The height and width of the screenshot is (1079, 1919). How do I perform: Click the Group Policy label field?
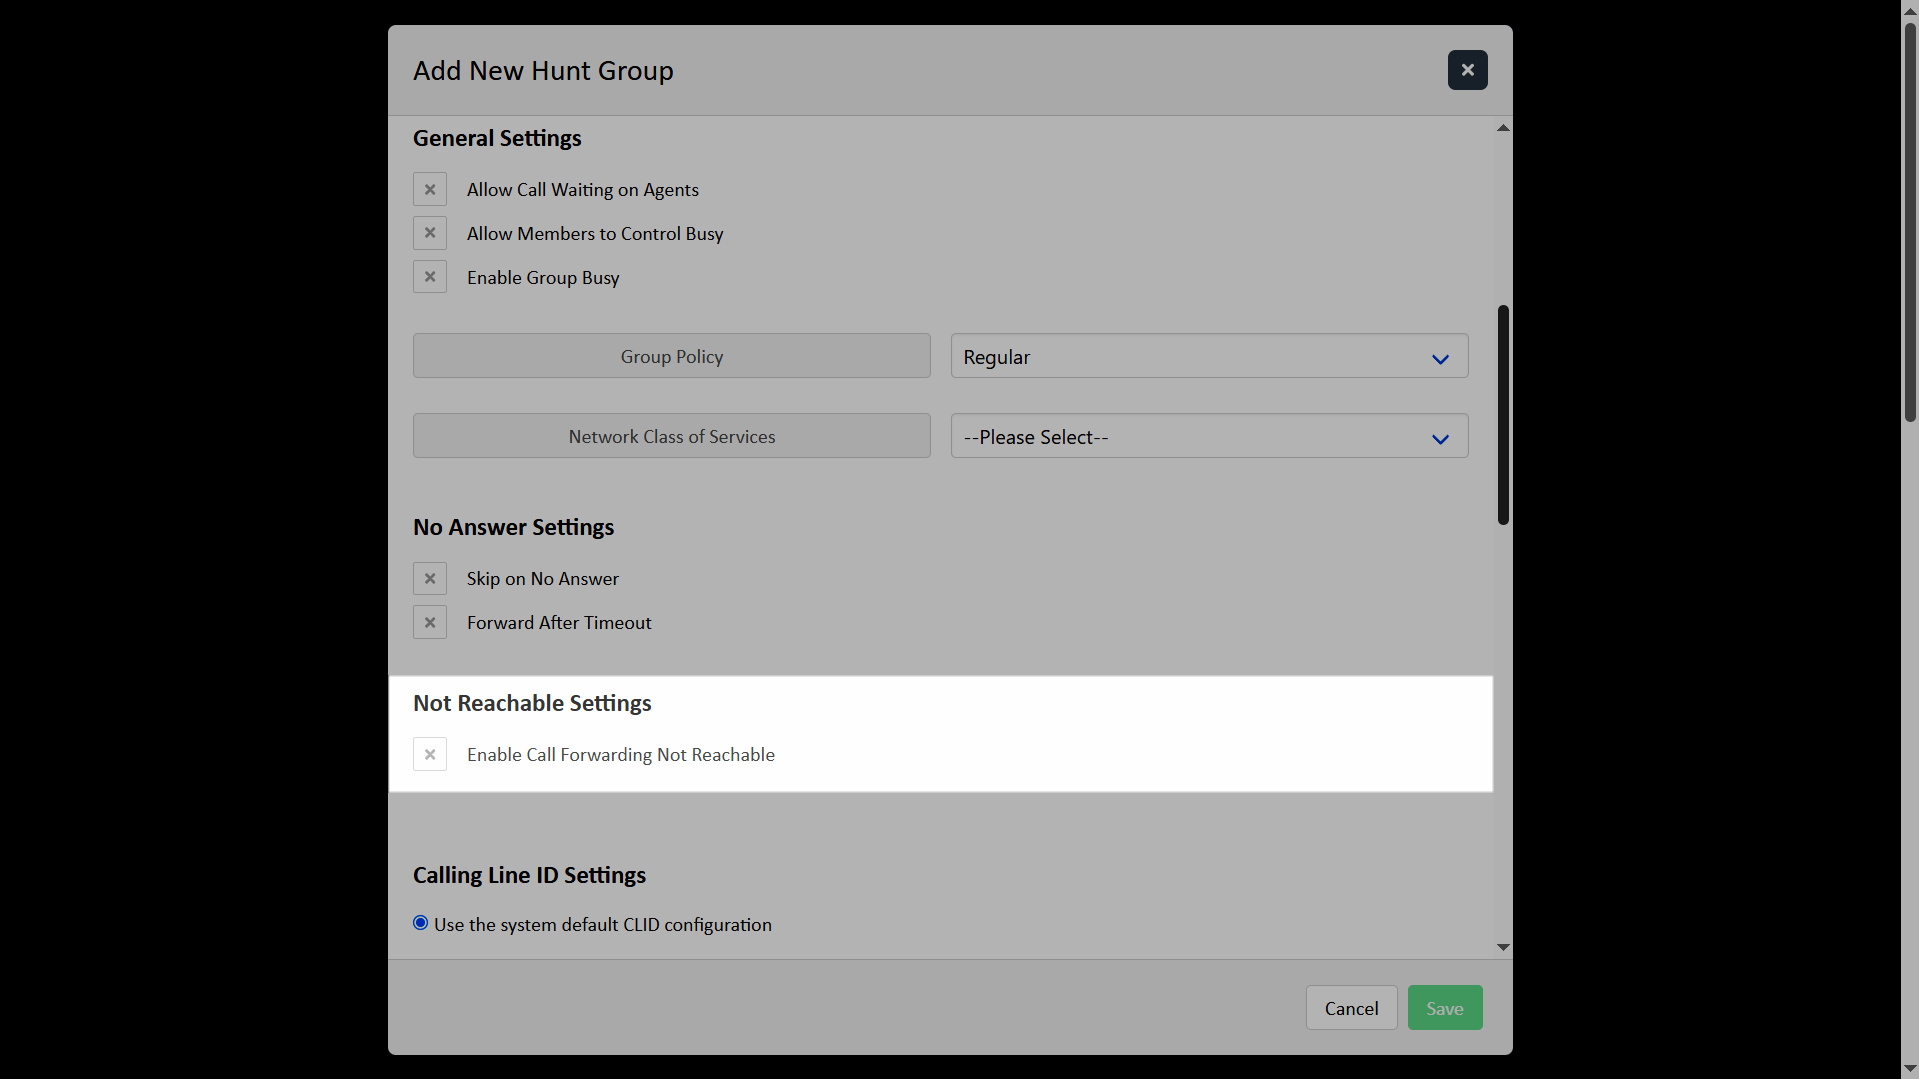pos(671,357)
